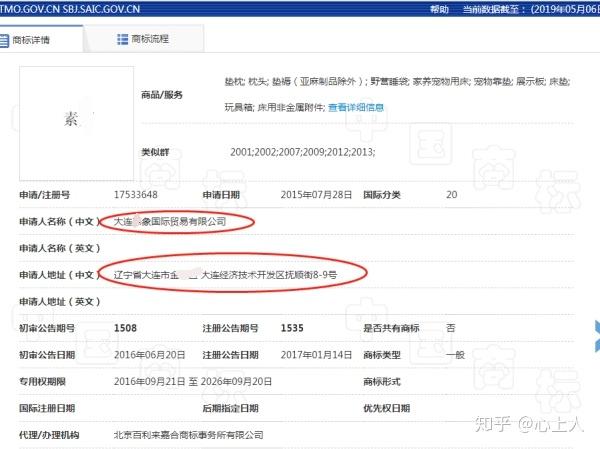Click the 帮助 link in header

tap(439, 9)
